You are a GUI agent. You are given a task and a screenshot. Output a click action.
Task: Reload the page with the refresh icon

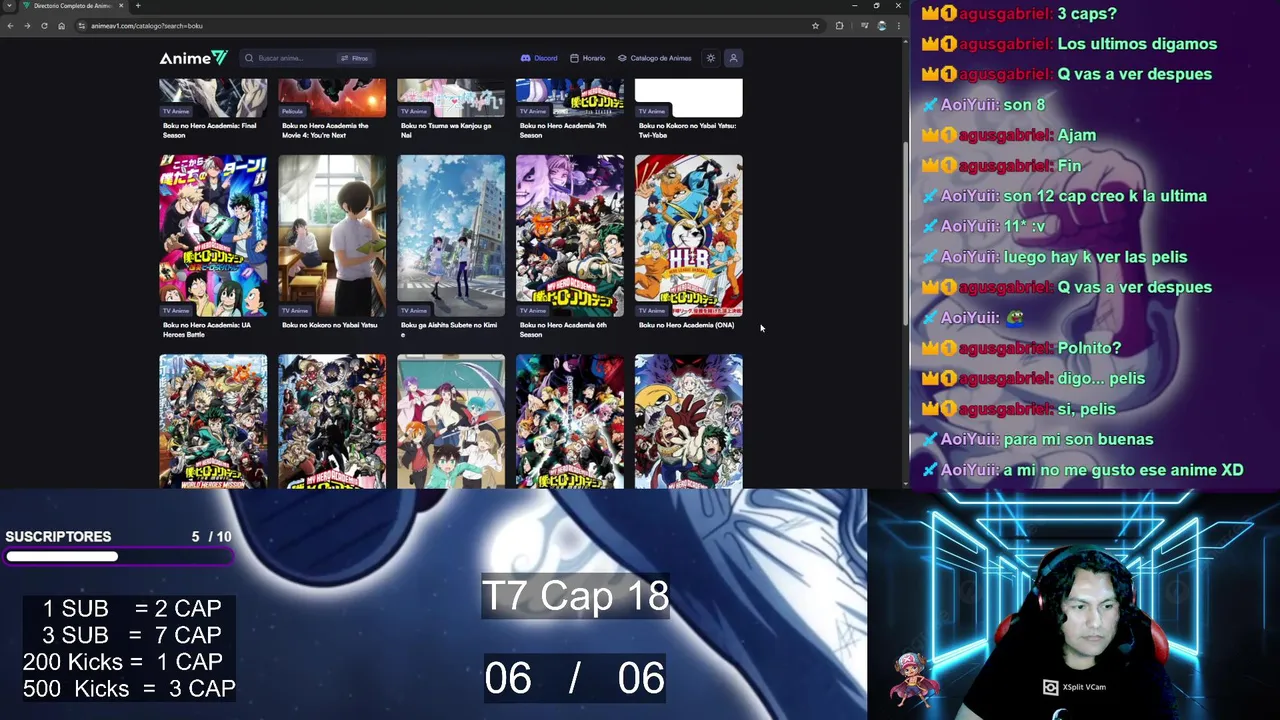[x=44, y=26]
